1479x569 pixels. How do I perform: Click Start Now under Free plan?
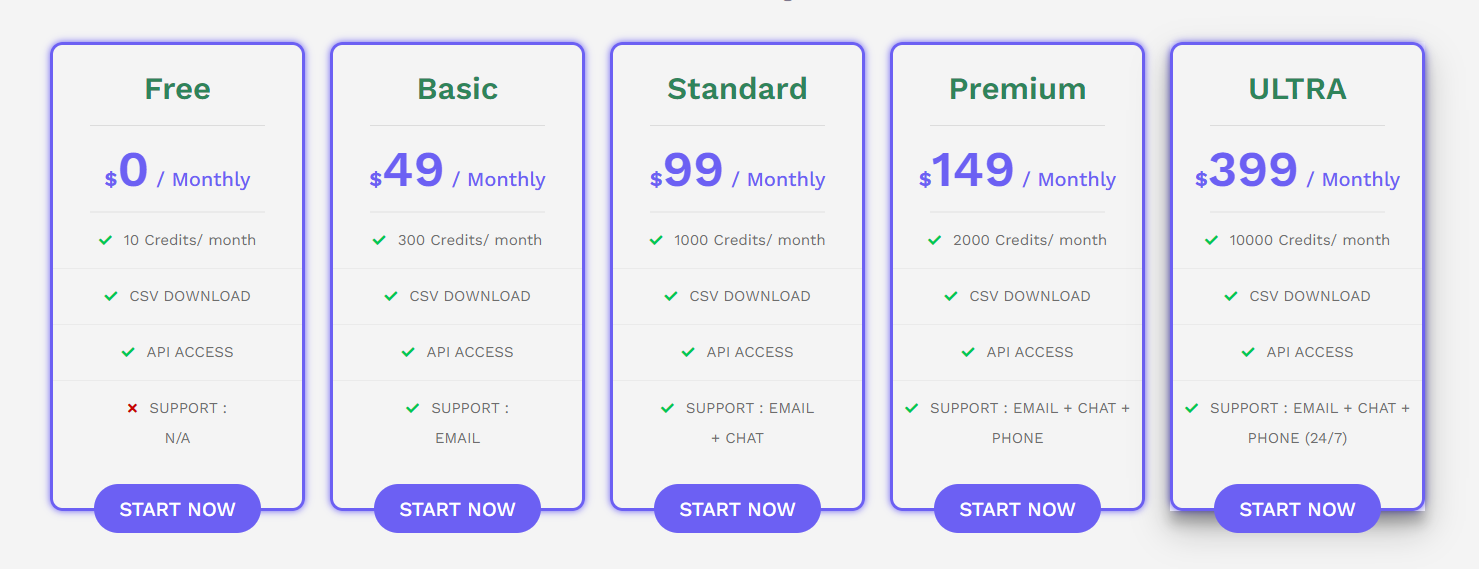click(177, 509)
